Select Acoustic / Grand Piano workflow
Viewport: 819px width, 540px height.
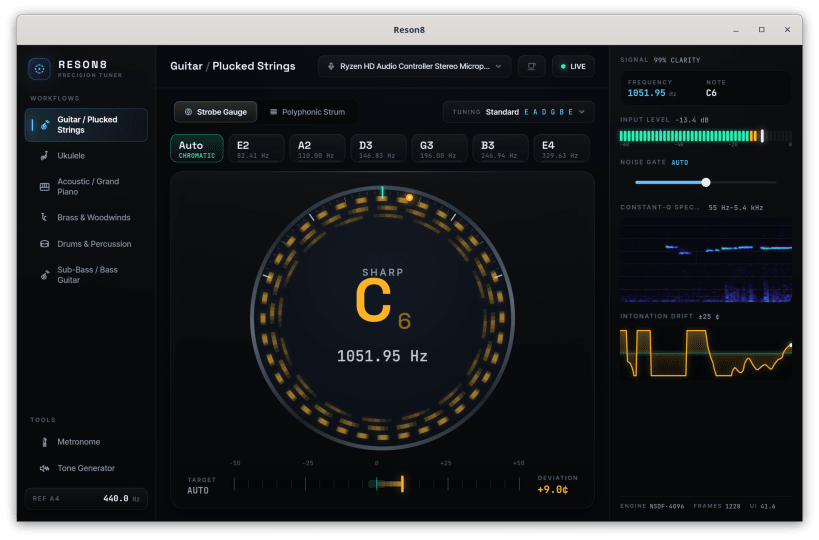86,186
